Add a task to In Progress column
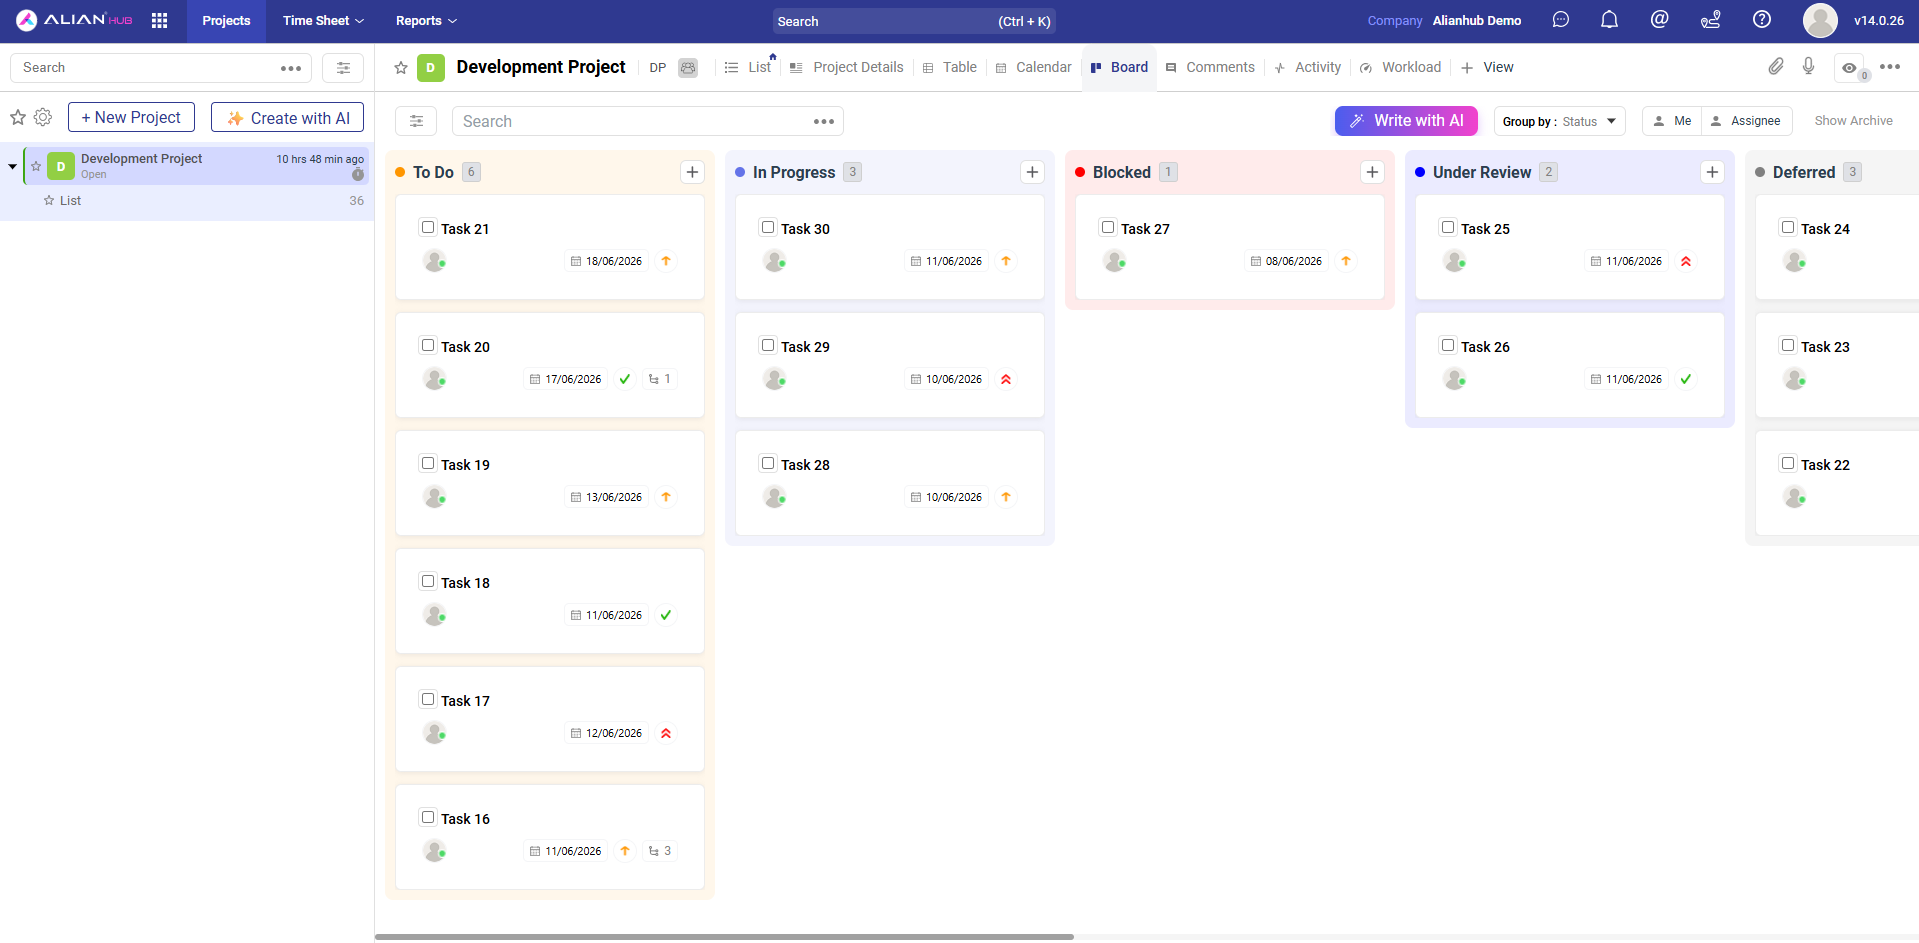The width and height of the screenshot is (1919, 943). (x=1032, y=172)
